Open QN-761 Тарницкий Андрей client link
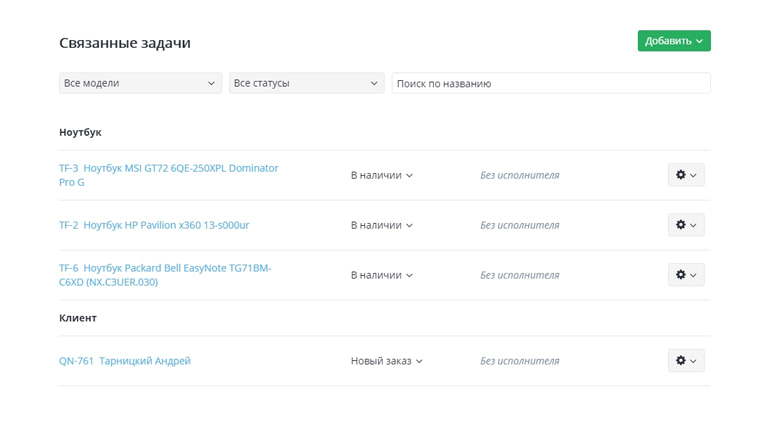 (x=125, y=361)
